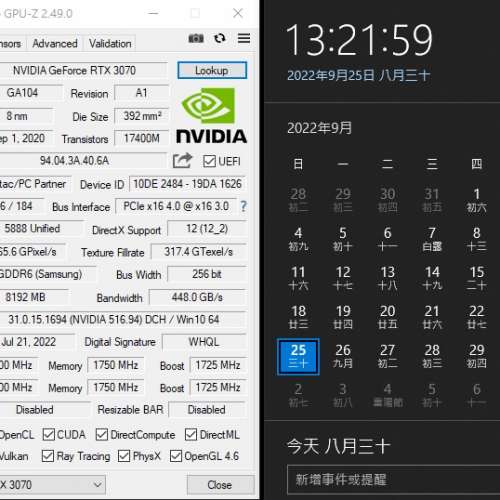The height and width of the screenshot is (500, 500).
Task: Click the Transistors value 17400M
Action: pos(142,138)
